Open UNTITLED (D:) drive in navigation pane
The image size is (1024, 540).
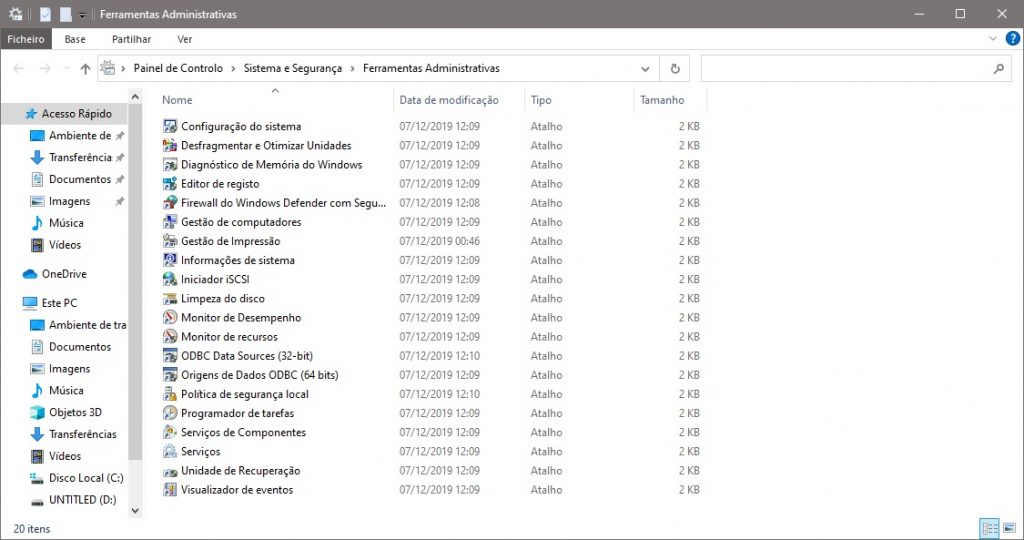(82, 500)
